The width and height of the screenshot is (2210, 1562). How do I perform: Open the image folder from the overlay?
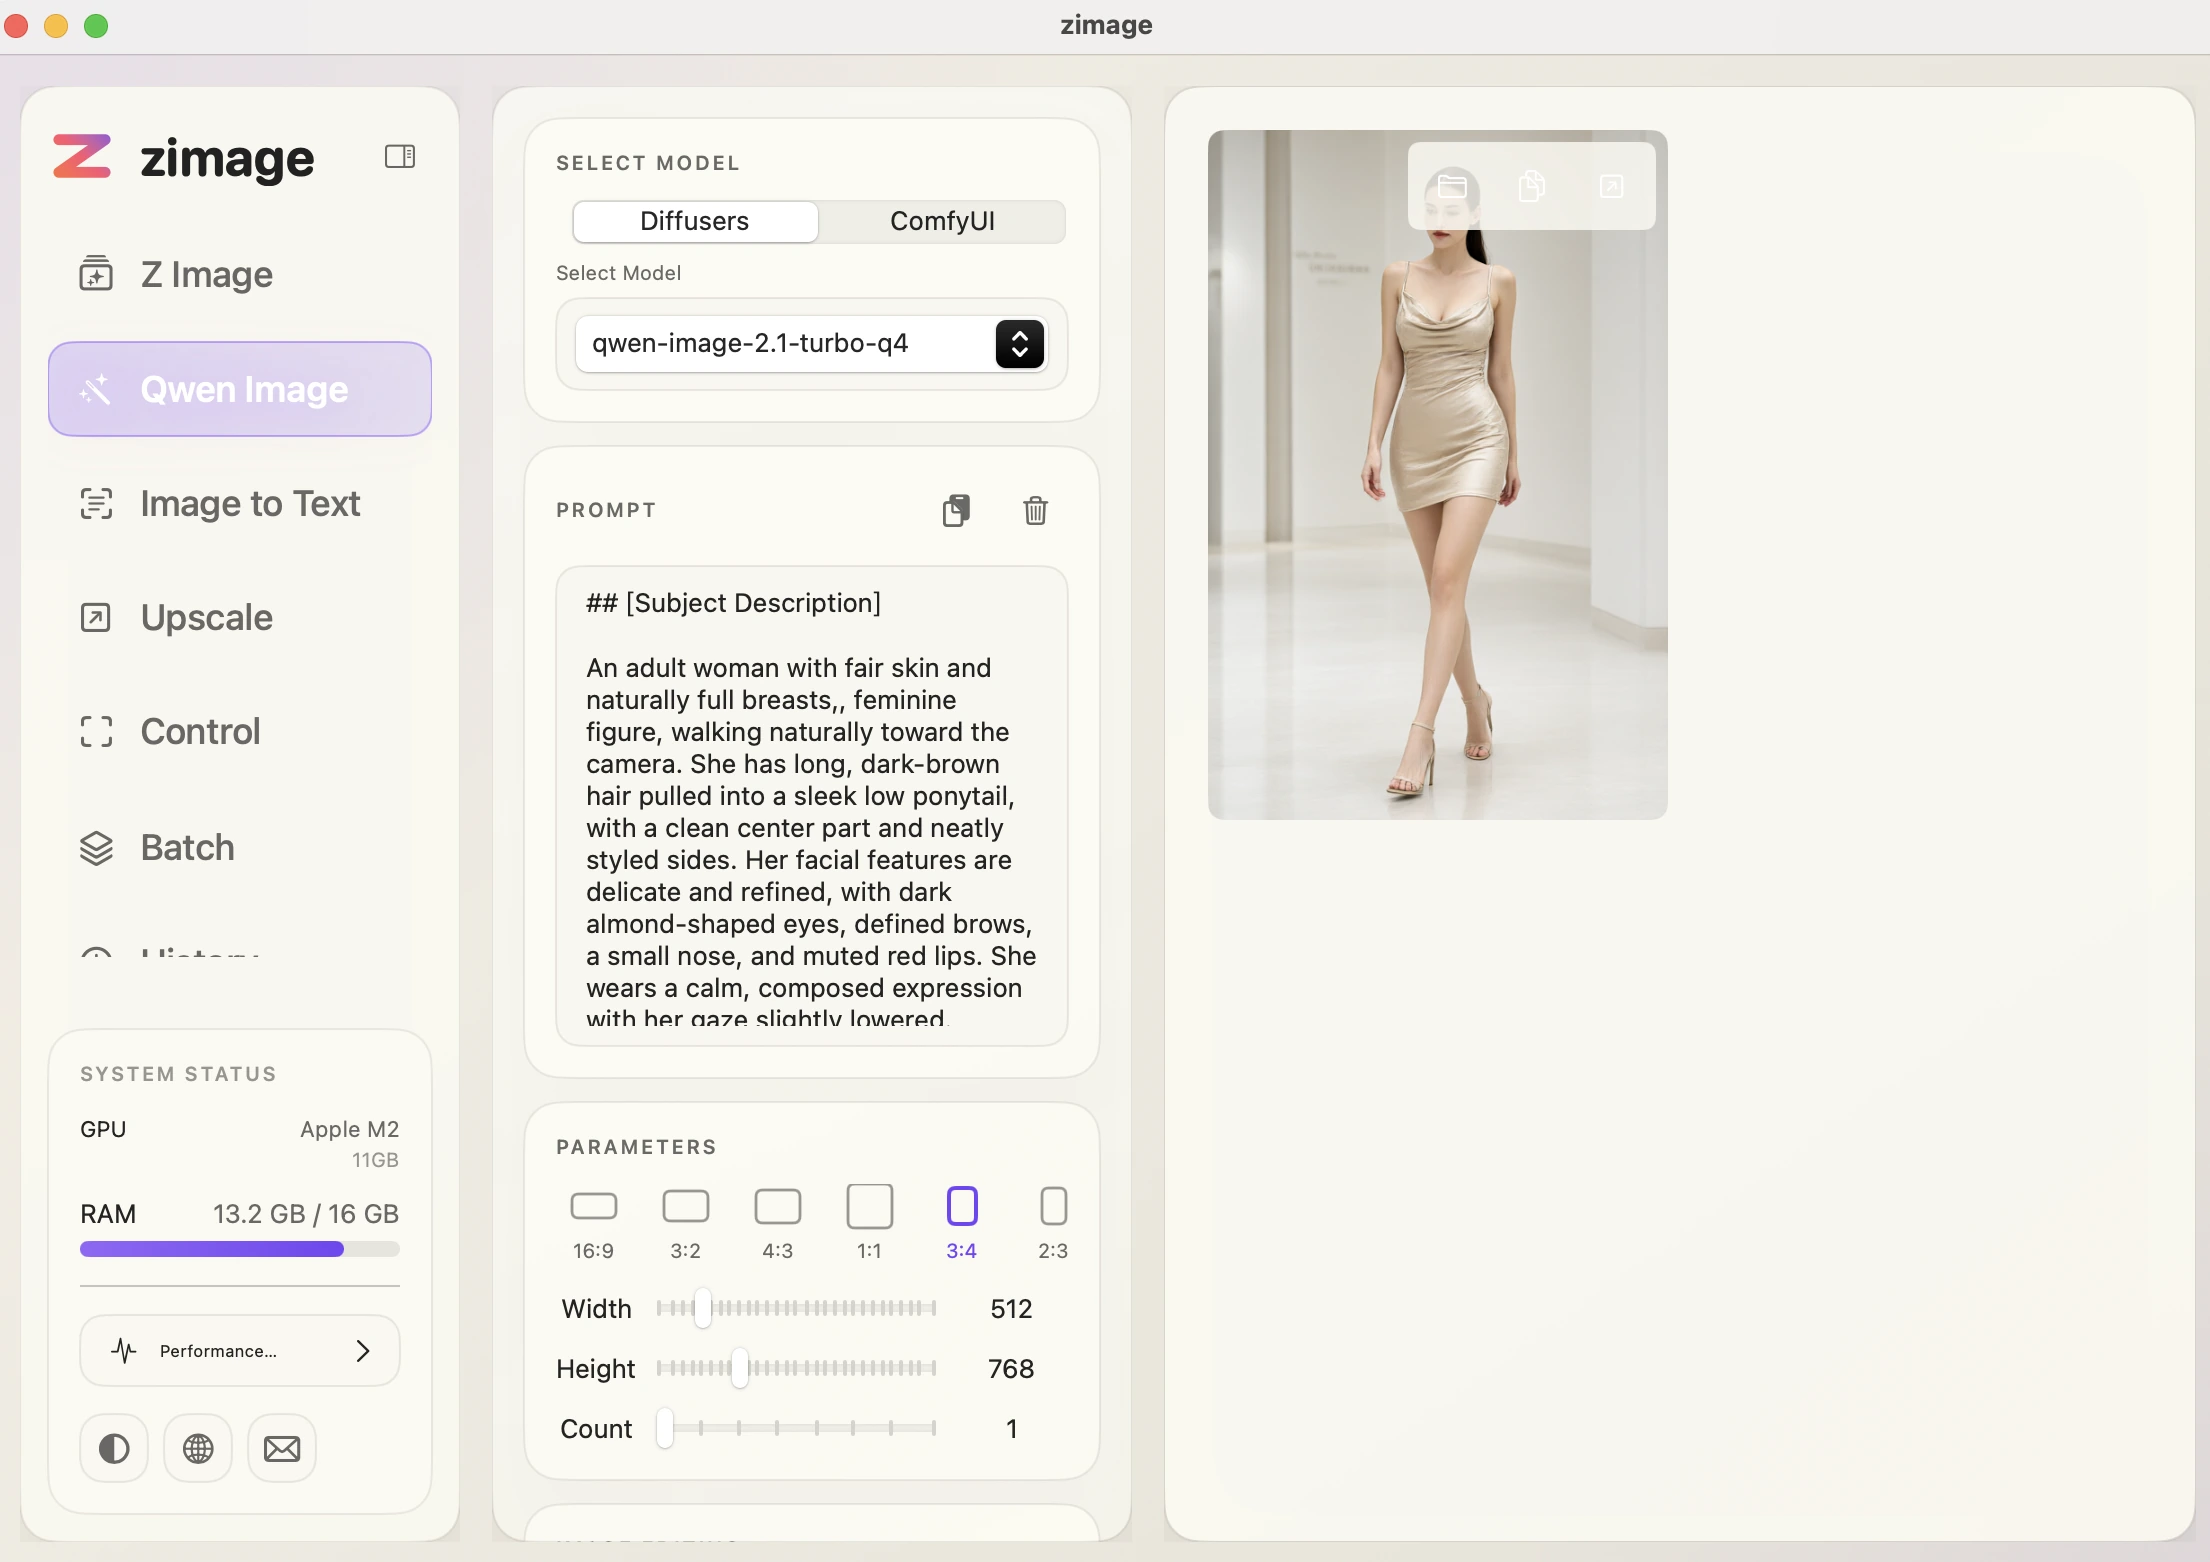point(1452,187)
